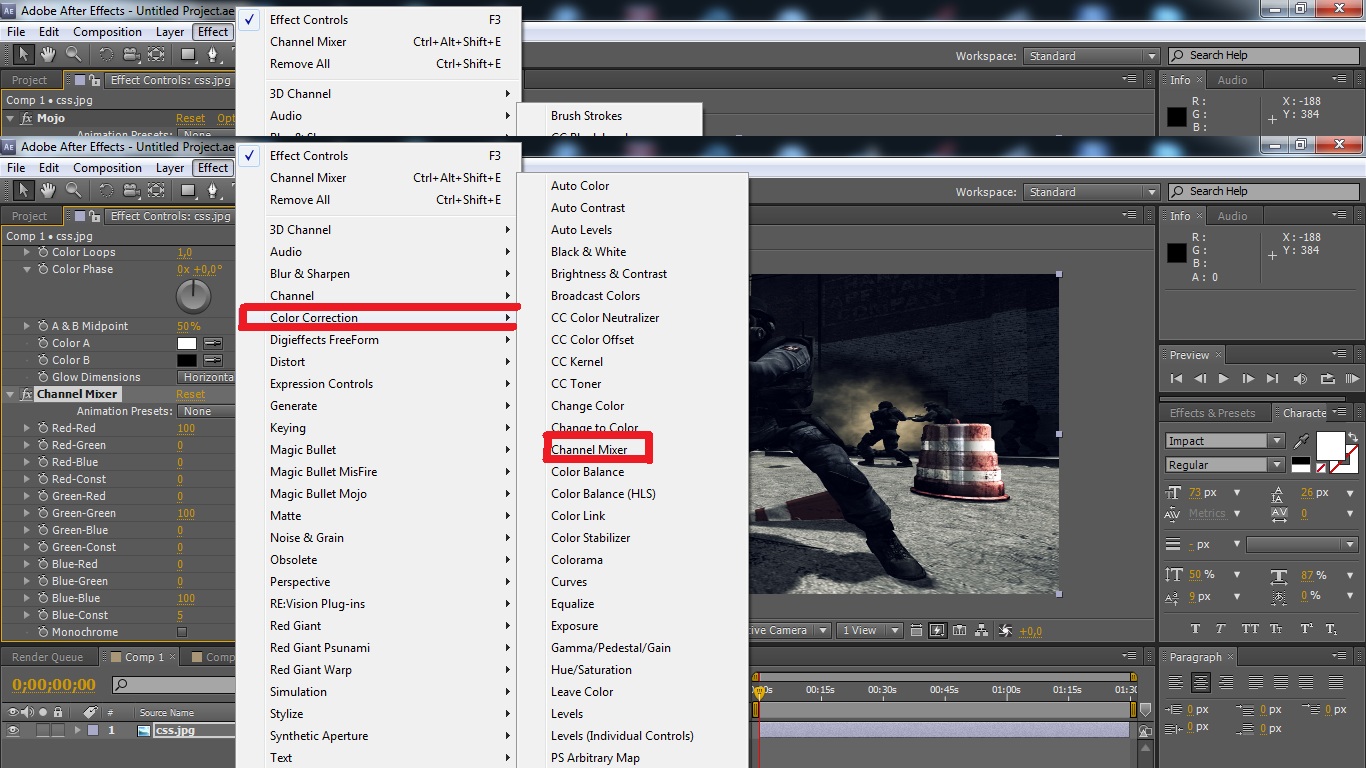
Task: Enable Small Caps in Character panel
Action: pos(1277,630)
